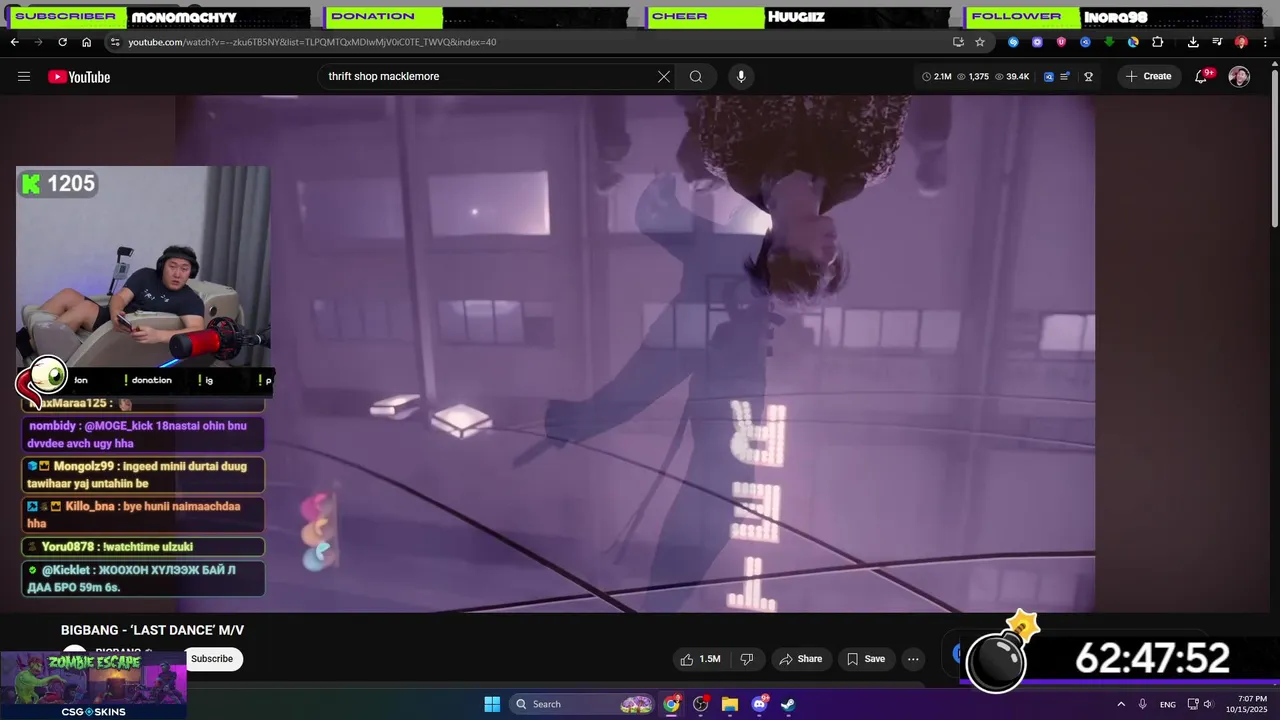The image size is (1280, 720).
Task: Open the browser profile avatar
Action: 1241,42
